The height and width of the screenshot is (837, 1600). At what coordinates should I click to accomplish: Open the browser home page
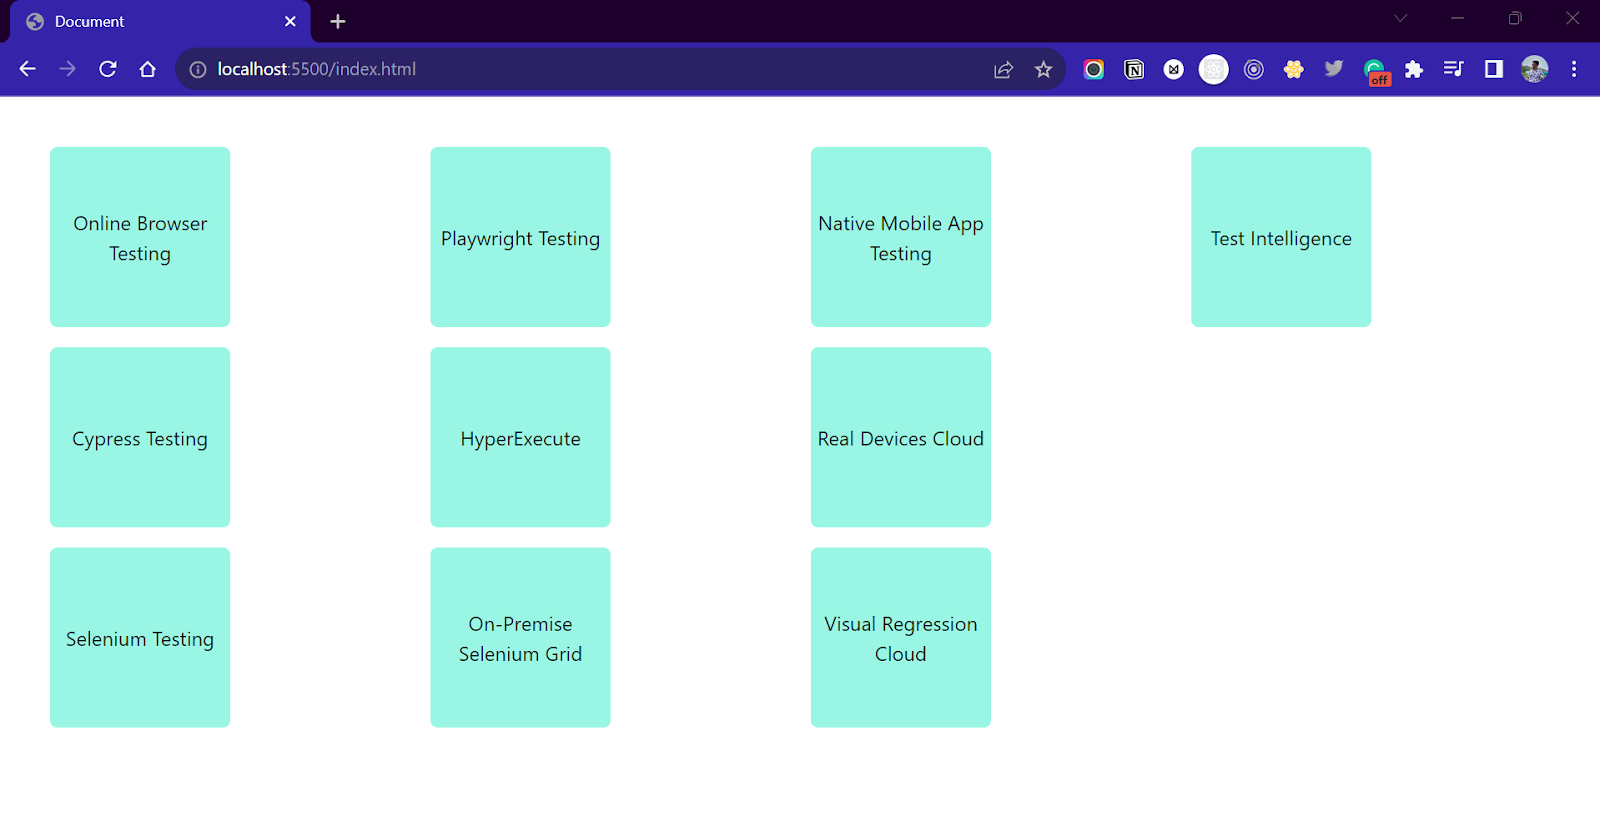[x=148, y=69]
